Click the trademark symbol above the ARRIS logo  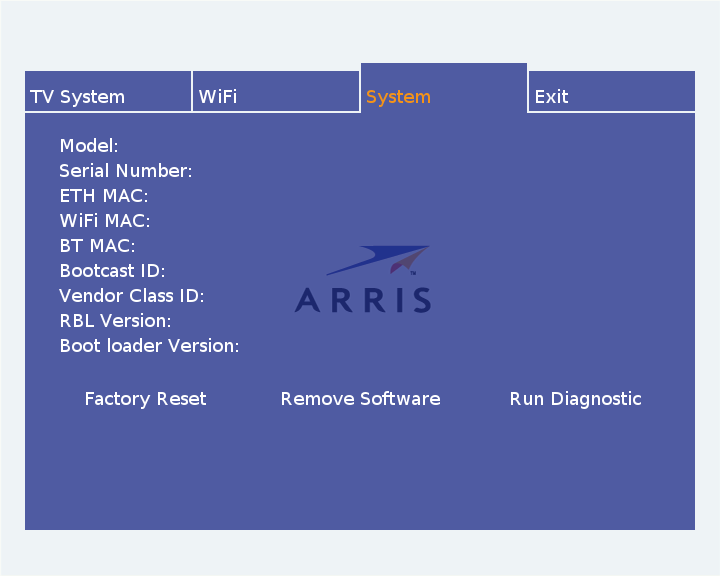pyautogui.click(x=413, y=271)
